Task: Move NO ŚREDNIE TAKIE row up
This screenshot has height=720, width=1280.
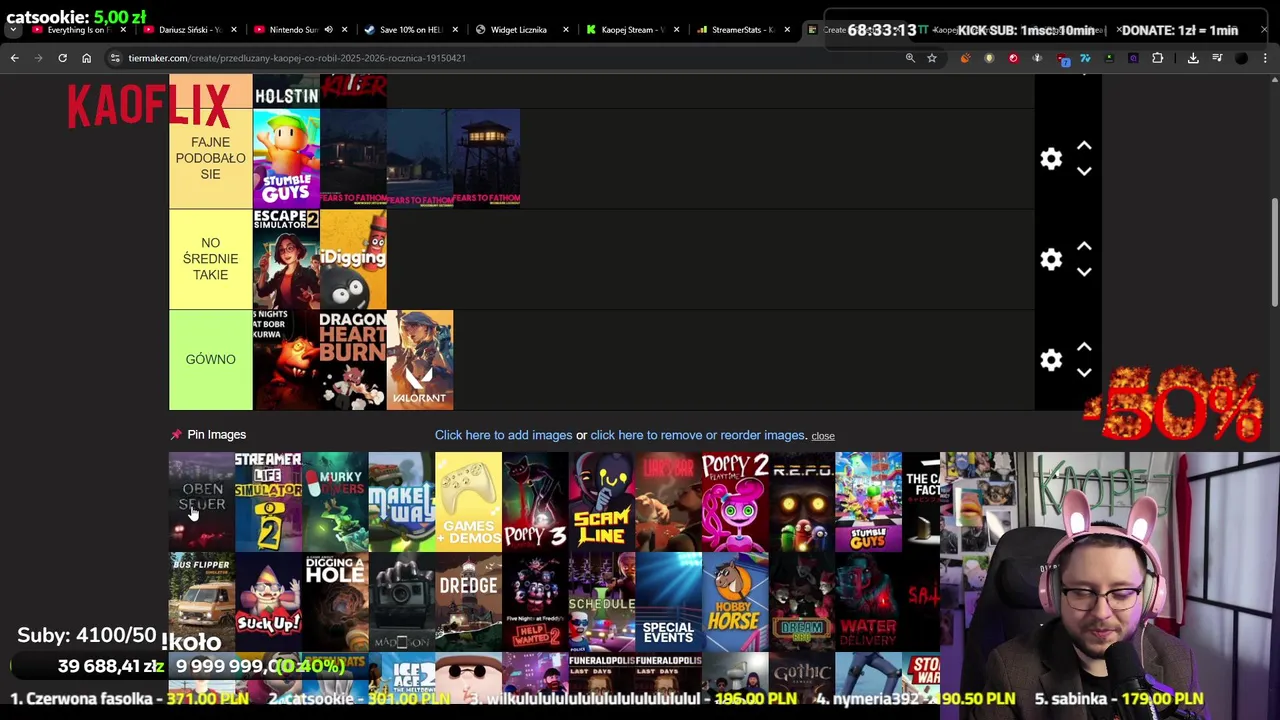Action: (1084, 246)
